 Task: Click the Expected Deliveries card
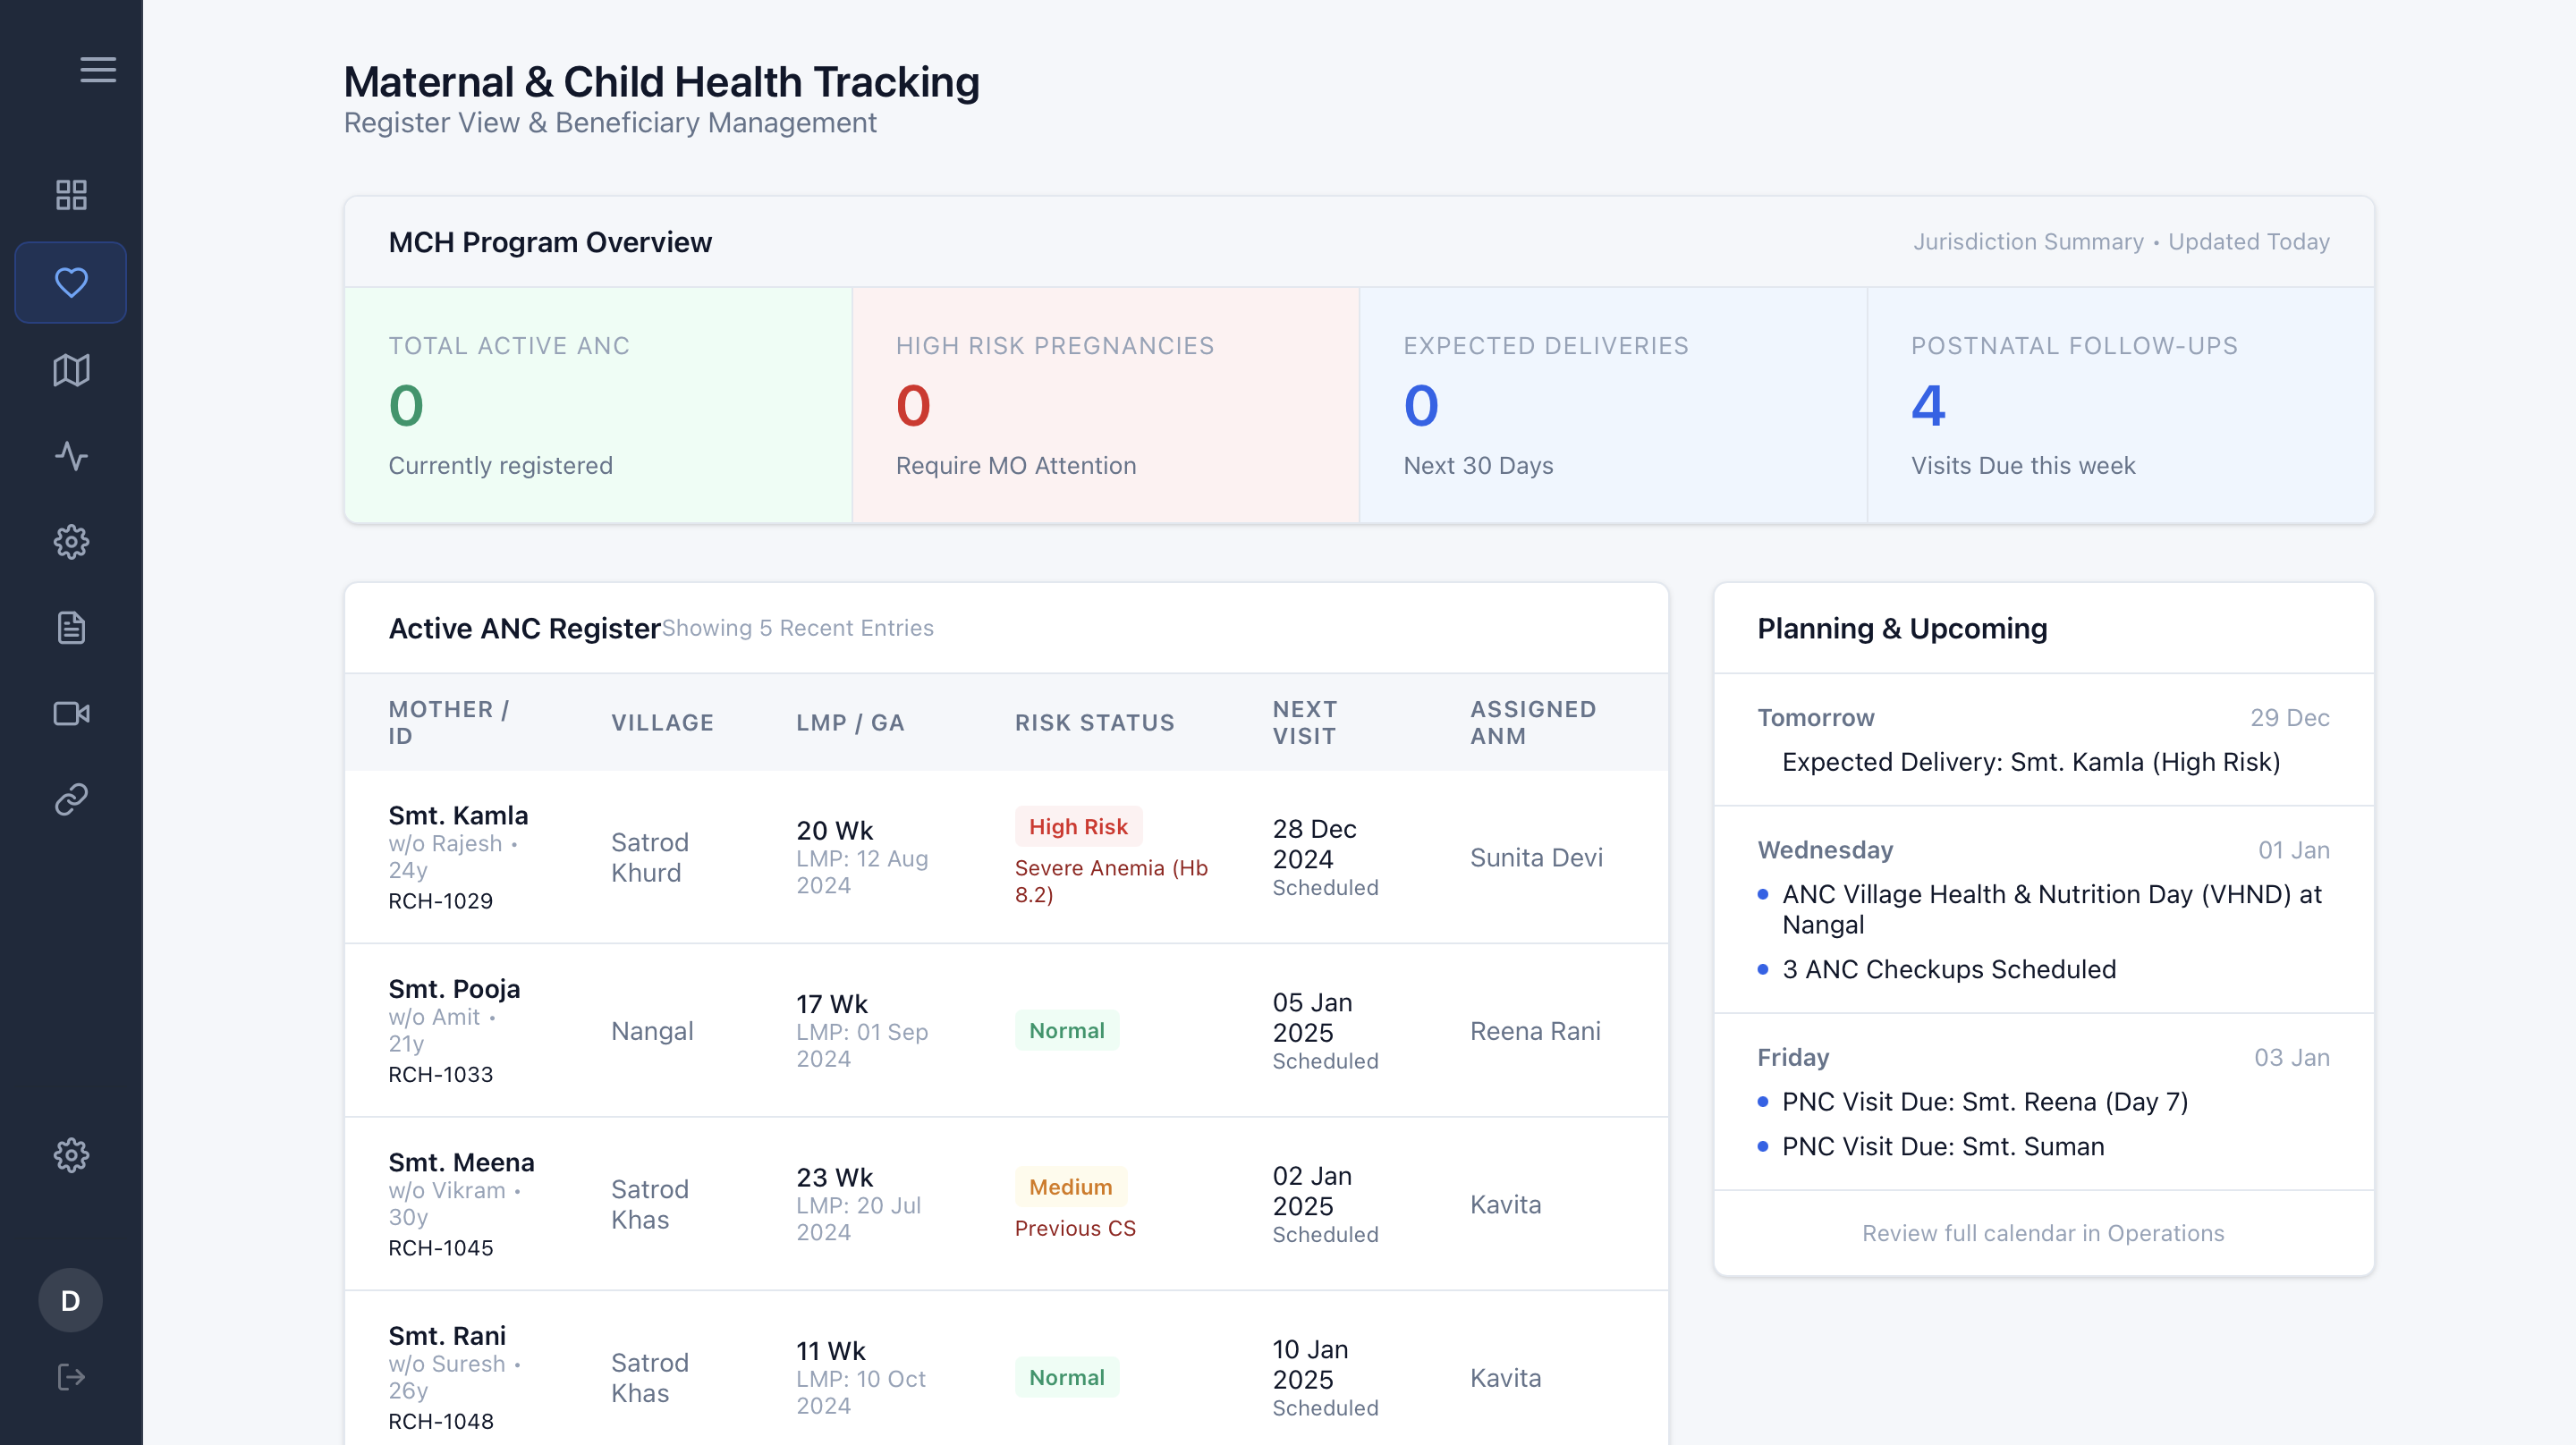(x=1613, y=405)
